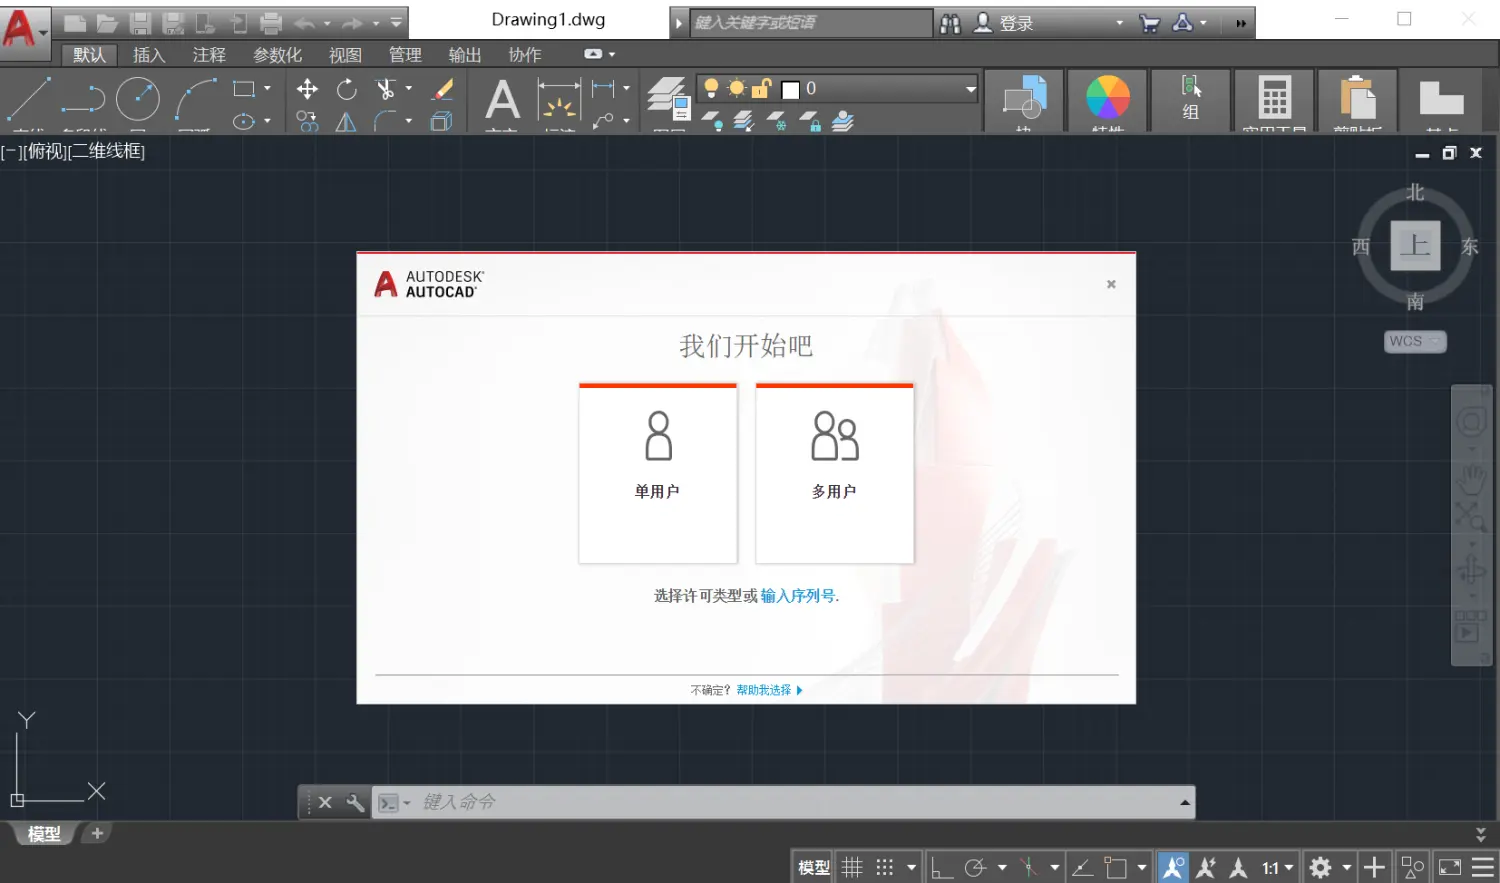Choose the 单用户 license option
Image resolution: width=1500 pixels, height=883 pixels.
tap(658, 473)
